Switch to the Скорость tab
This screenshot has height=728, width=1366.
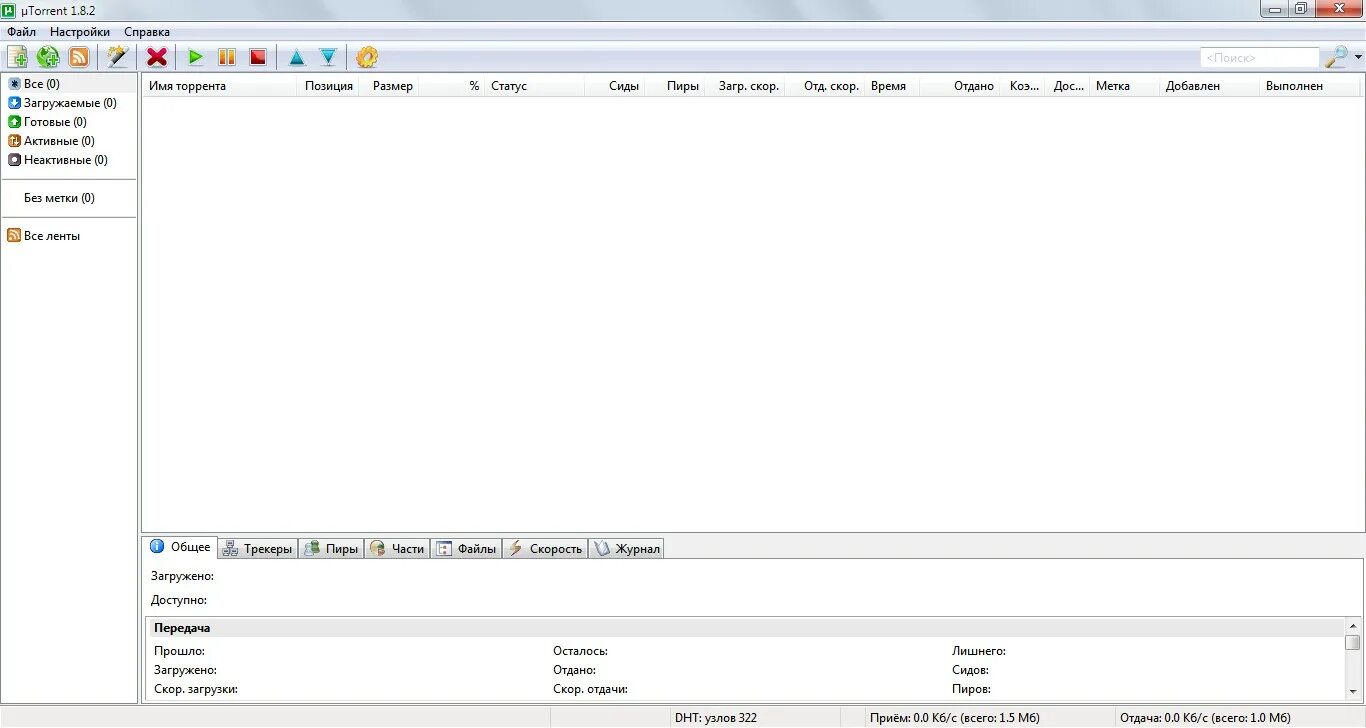click(x=545, y=549)
